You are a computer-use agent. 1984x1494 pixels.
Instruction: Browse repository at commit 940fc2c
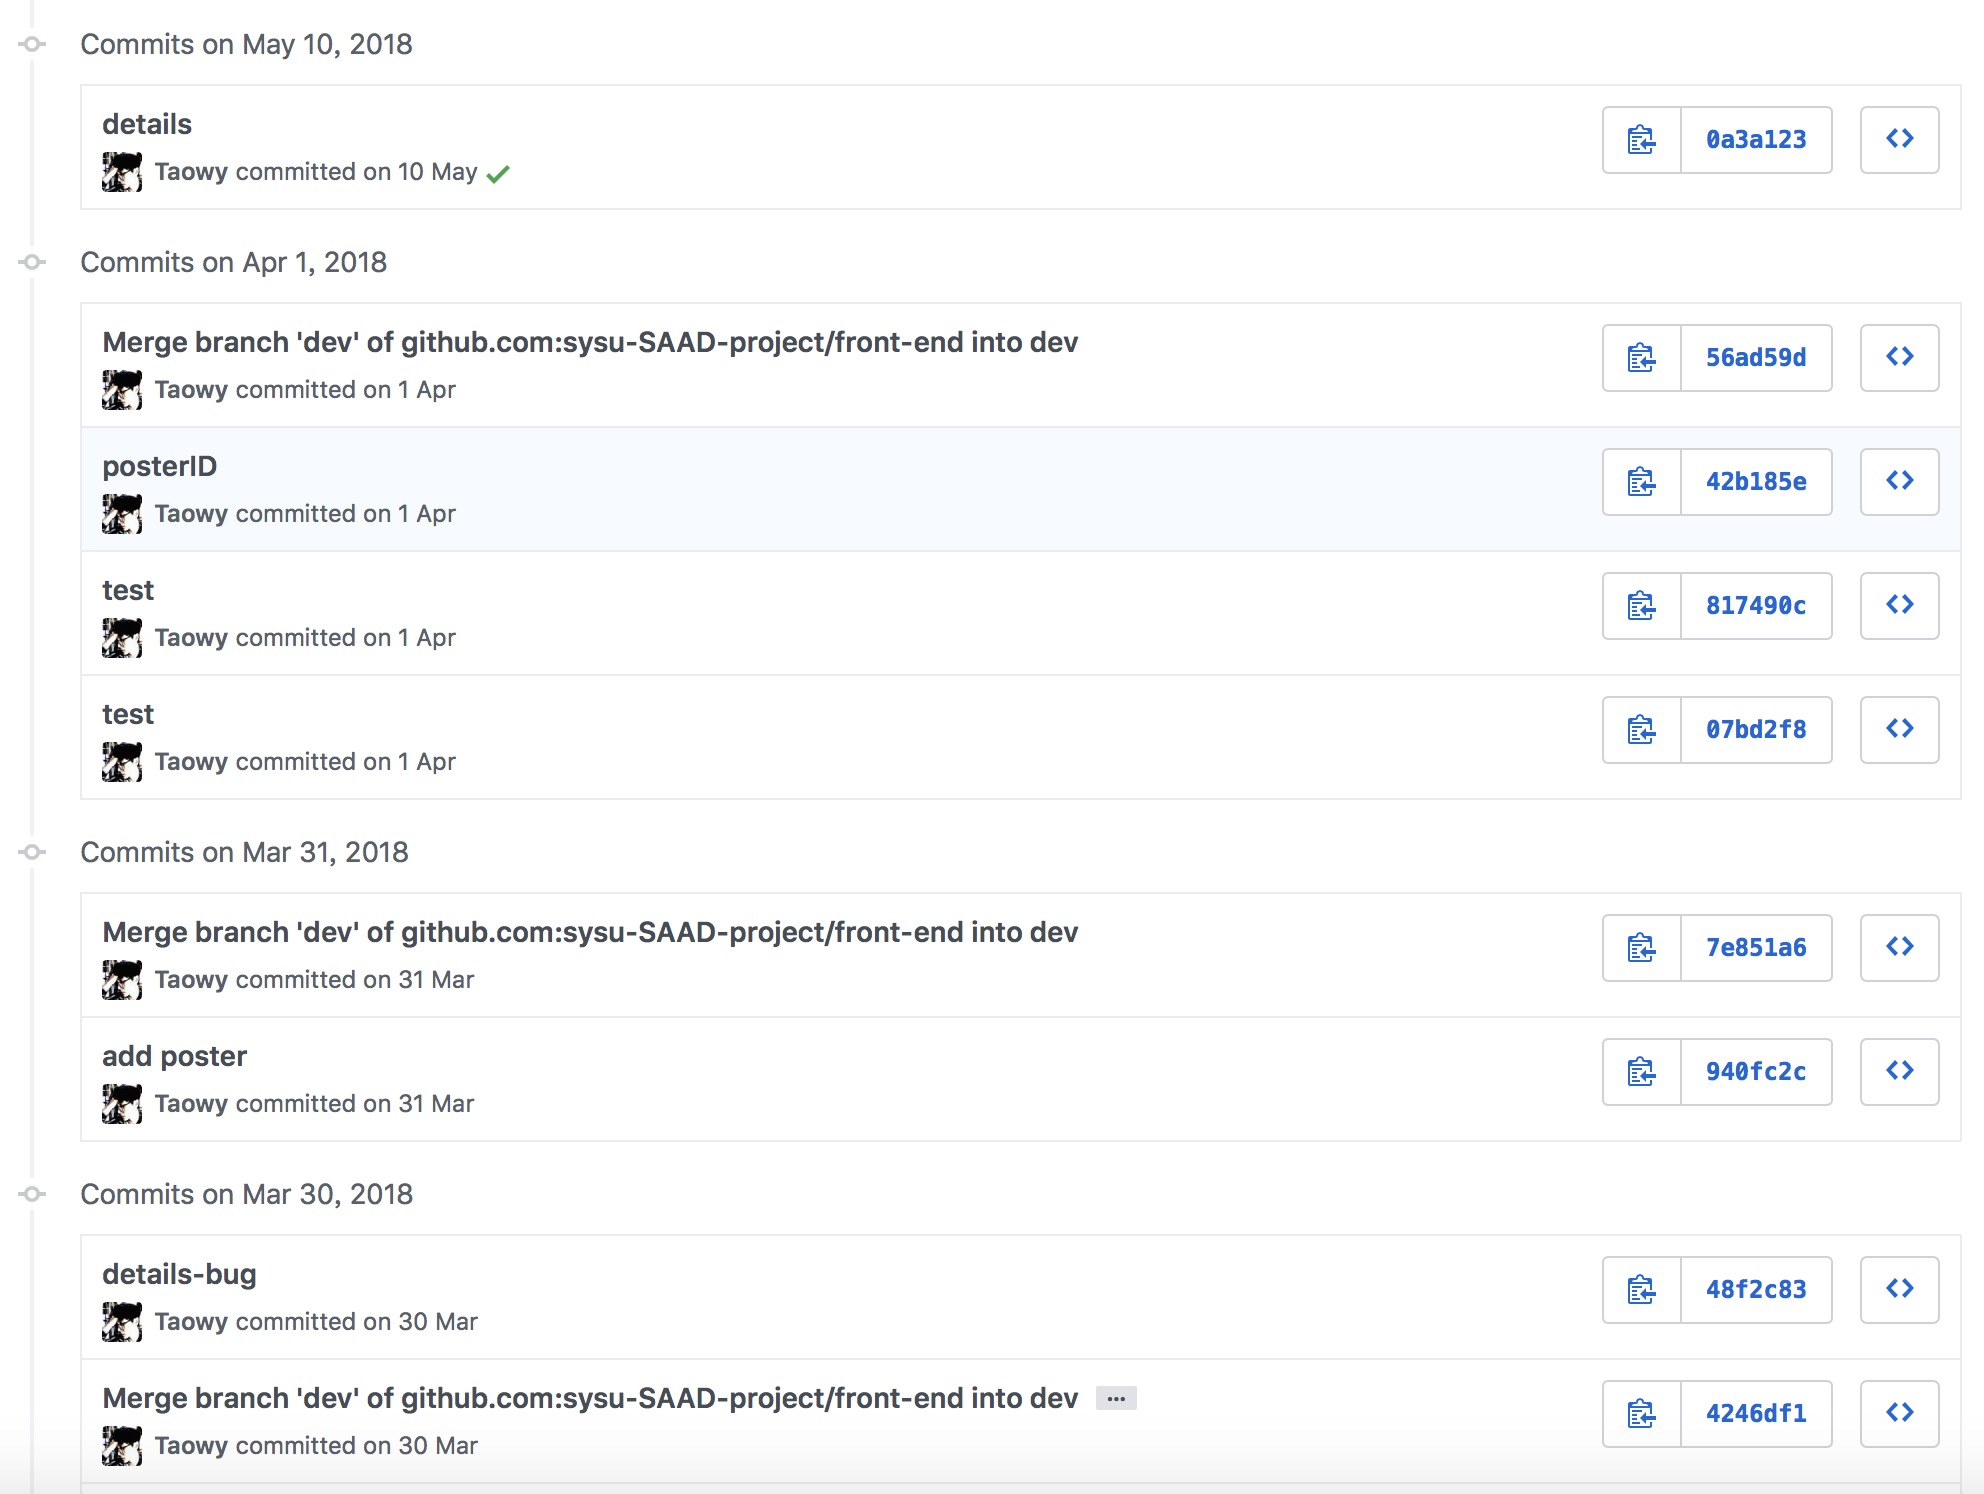click(x=1900, y=1072)
